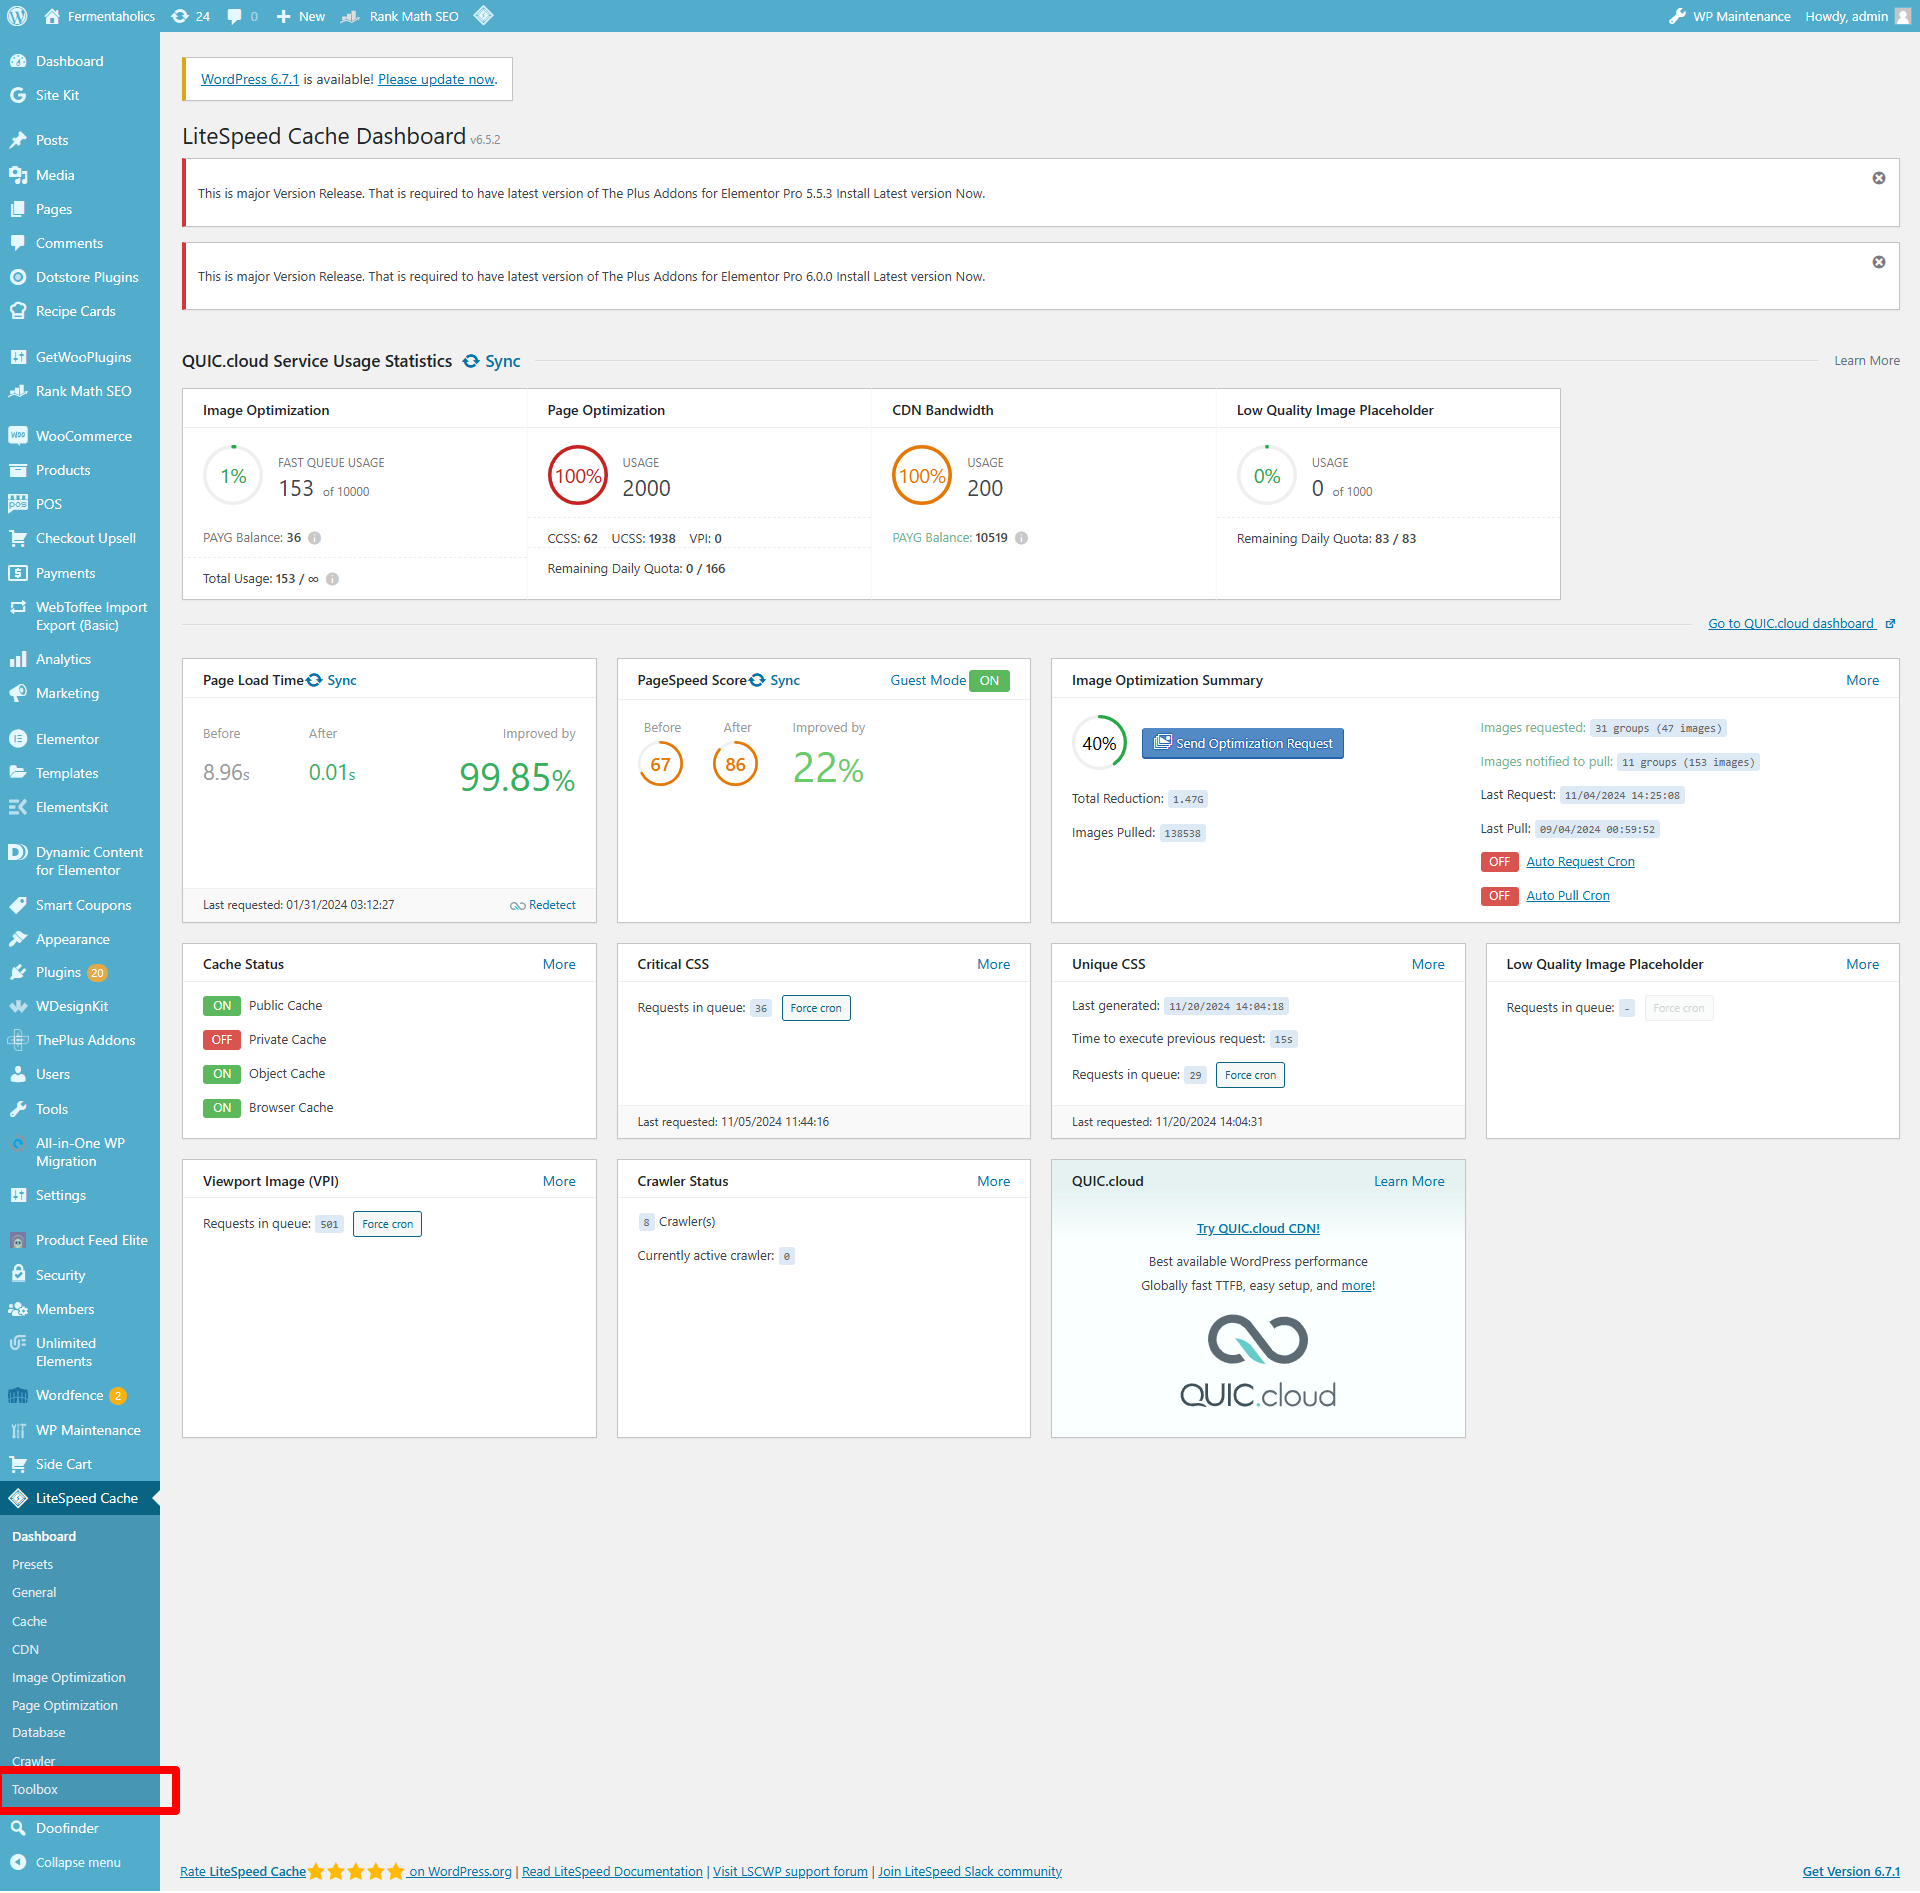Open More in Cache Status card
This screenshot has width=1920, height=1893.
pyautogui.click(x=559, y=964)
